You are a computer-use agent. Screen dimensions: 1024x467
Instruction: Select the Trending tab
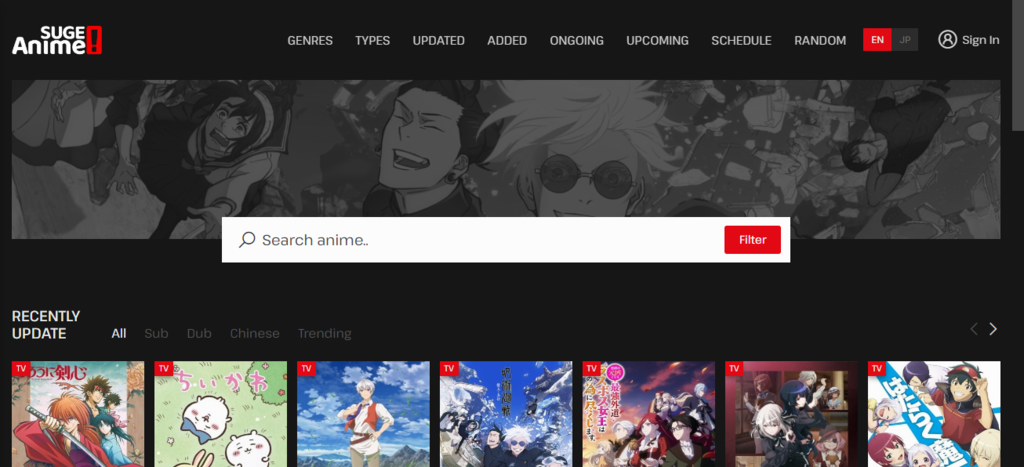(325, 334)
